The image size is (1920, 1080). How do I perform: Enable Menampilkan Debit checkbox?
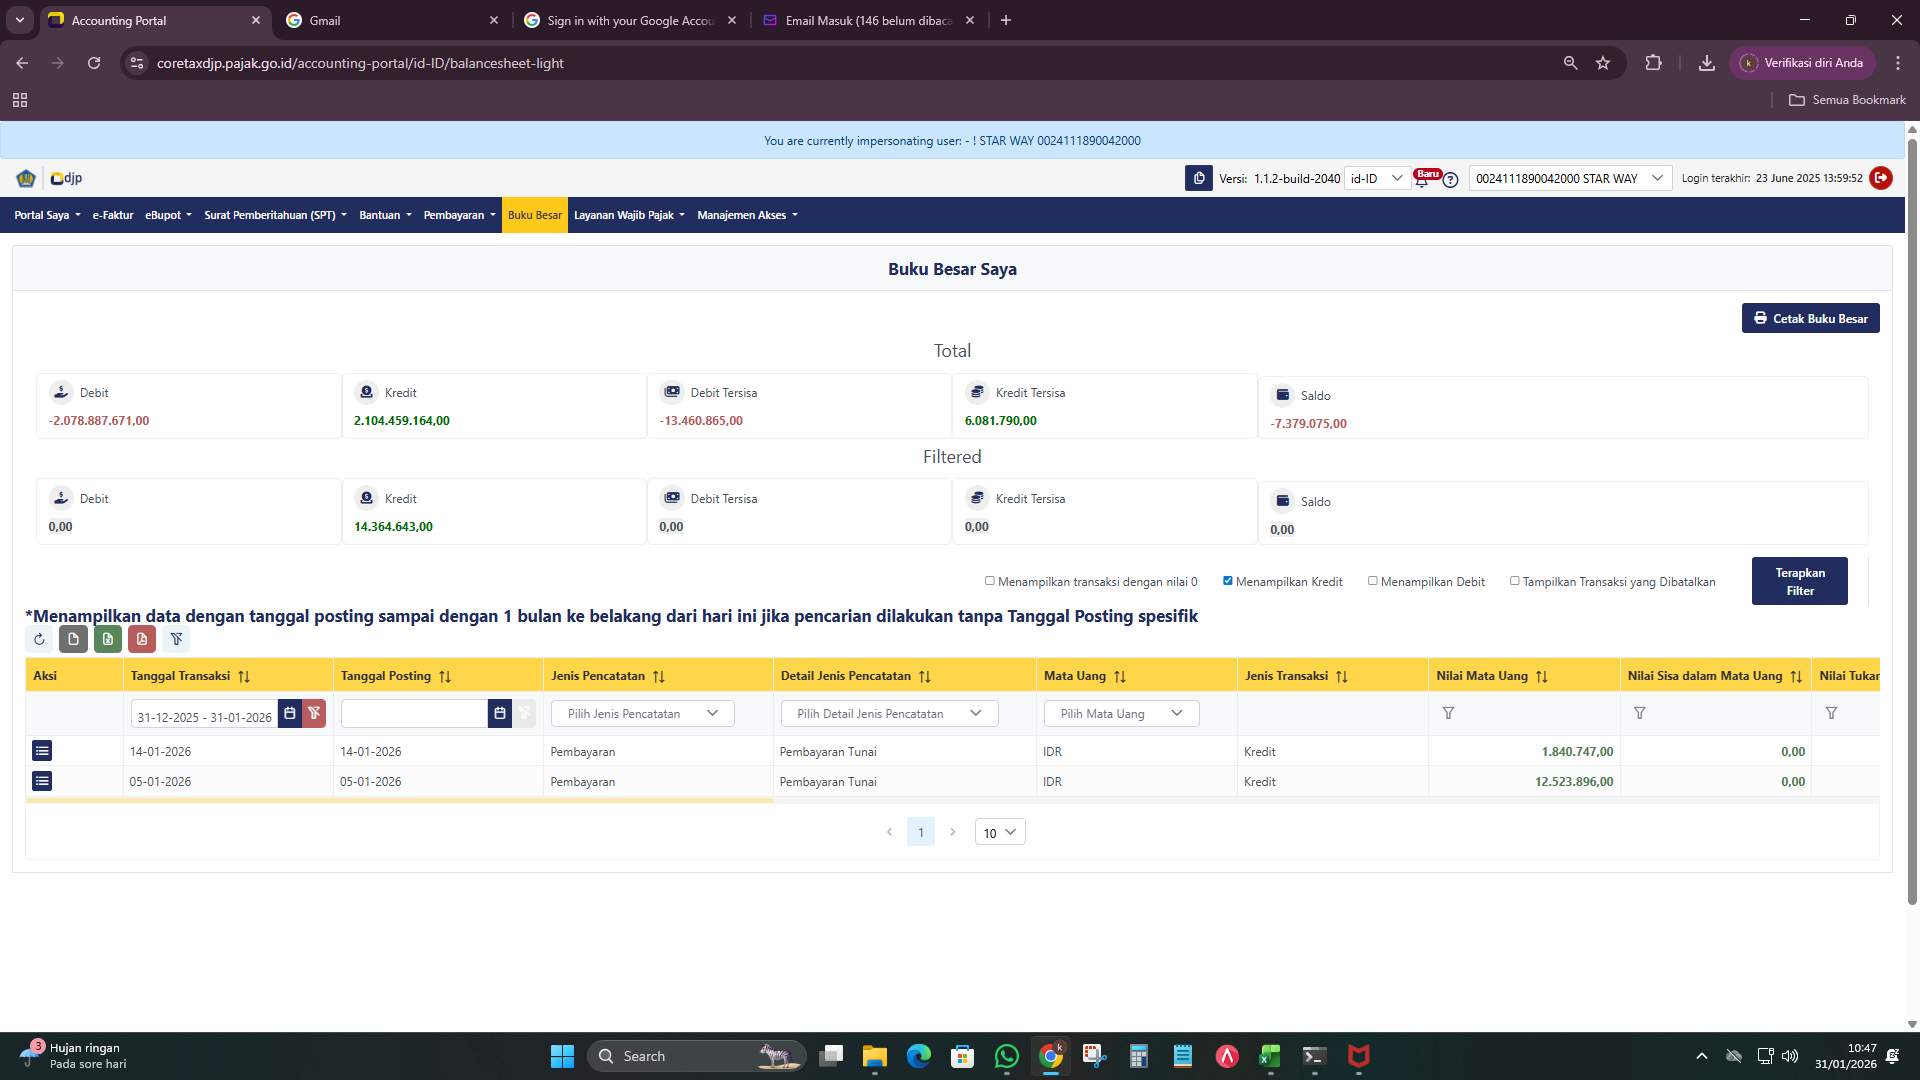(1373, 580)
